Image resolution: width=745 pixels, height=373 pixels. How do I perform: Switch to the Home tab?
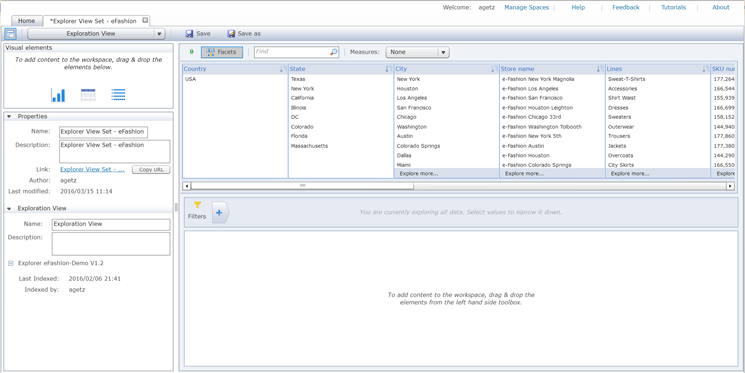(x=27, y=21)
